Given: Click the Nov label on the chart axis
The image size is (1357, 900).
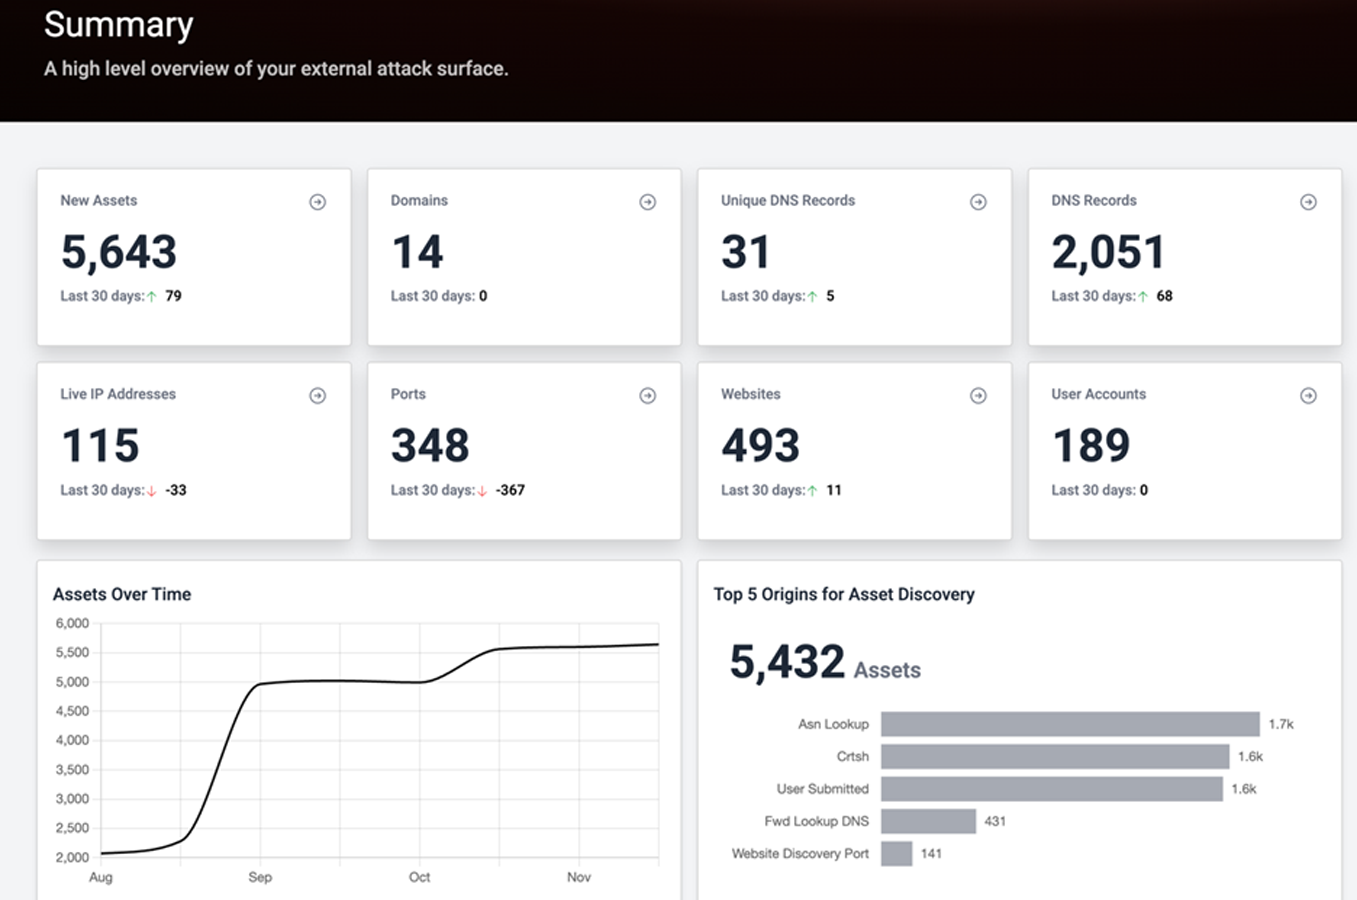Looking at the screenshot, I should click(x=578, y=877).
